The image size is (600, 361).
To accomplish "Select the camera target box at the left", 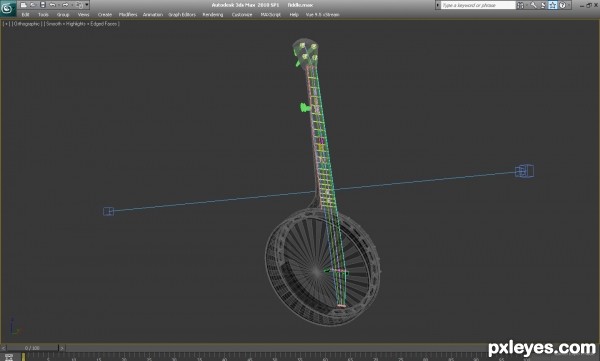I will [x=108, y=211].
